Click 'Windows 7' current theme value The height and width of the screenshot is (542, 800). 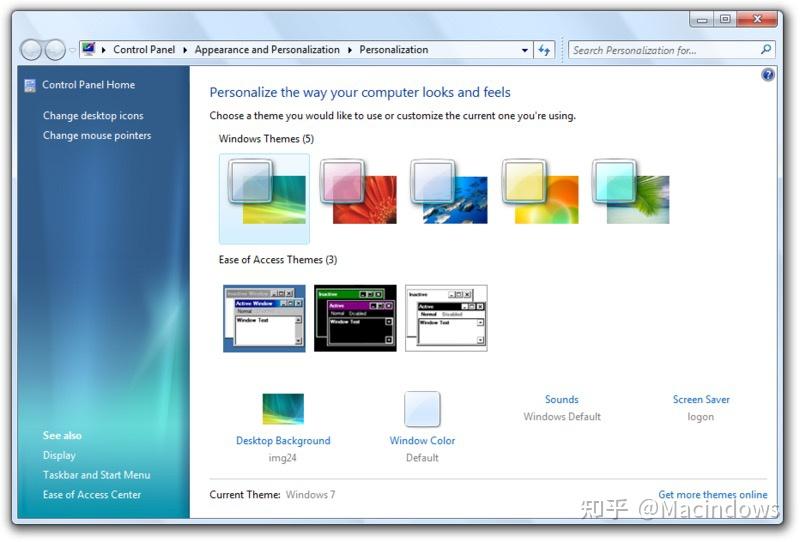[x=311, y=495]
